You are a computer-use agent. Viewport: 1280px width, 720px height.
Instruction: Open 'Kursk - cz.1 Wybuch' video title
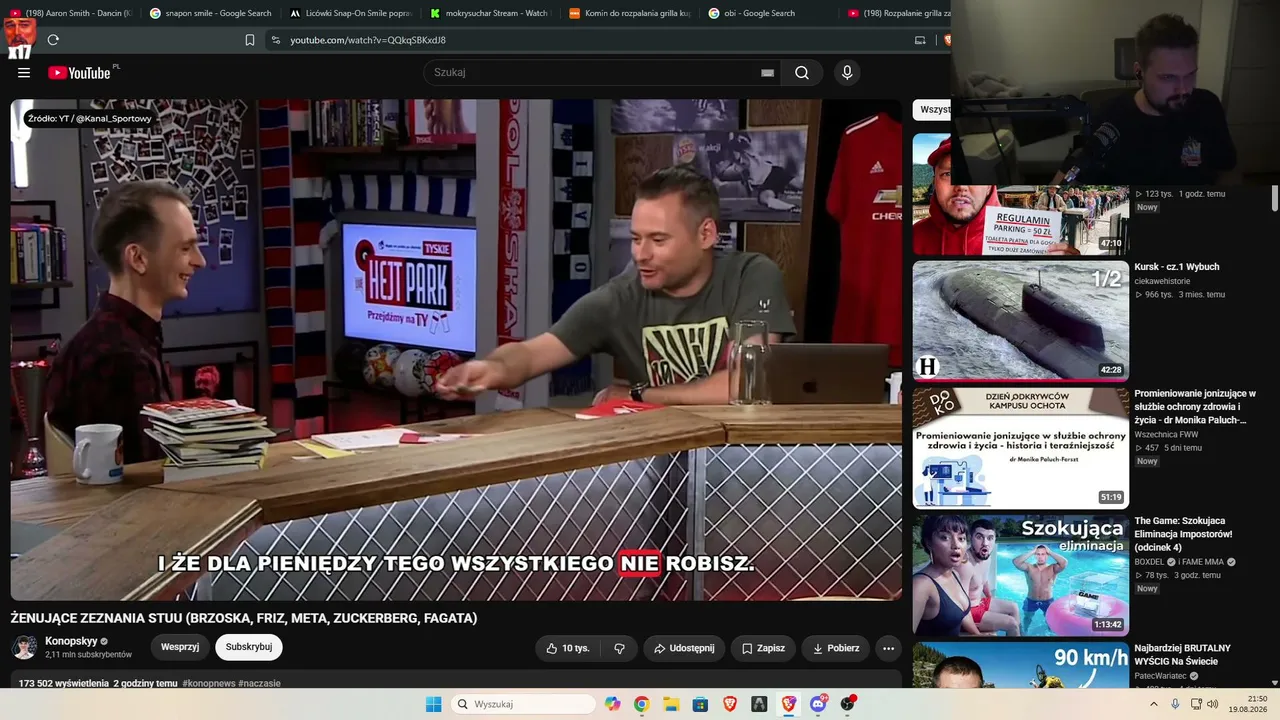(1177, 267)
